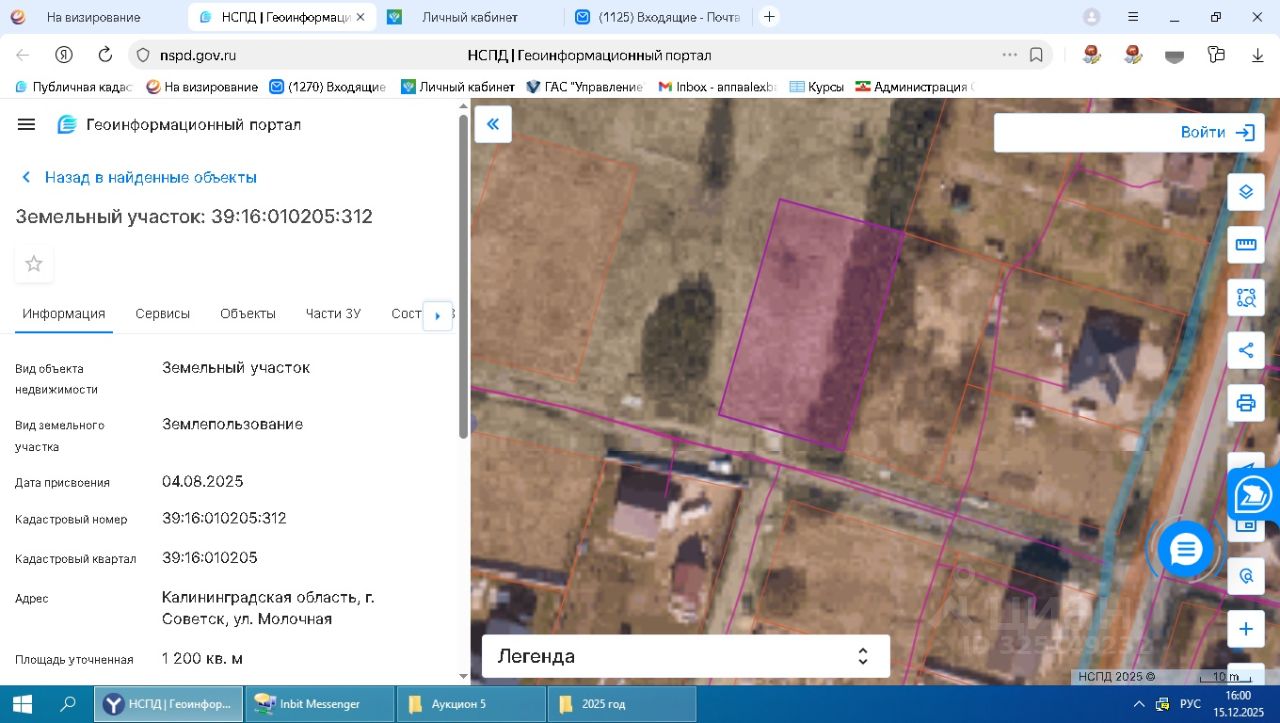Click the cadastral quarter 39:16:010205 value
The image size is (1280, 723).
(x=210, y=557)
